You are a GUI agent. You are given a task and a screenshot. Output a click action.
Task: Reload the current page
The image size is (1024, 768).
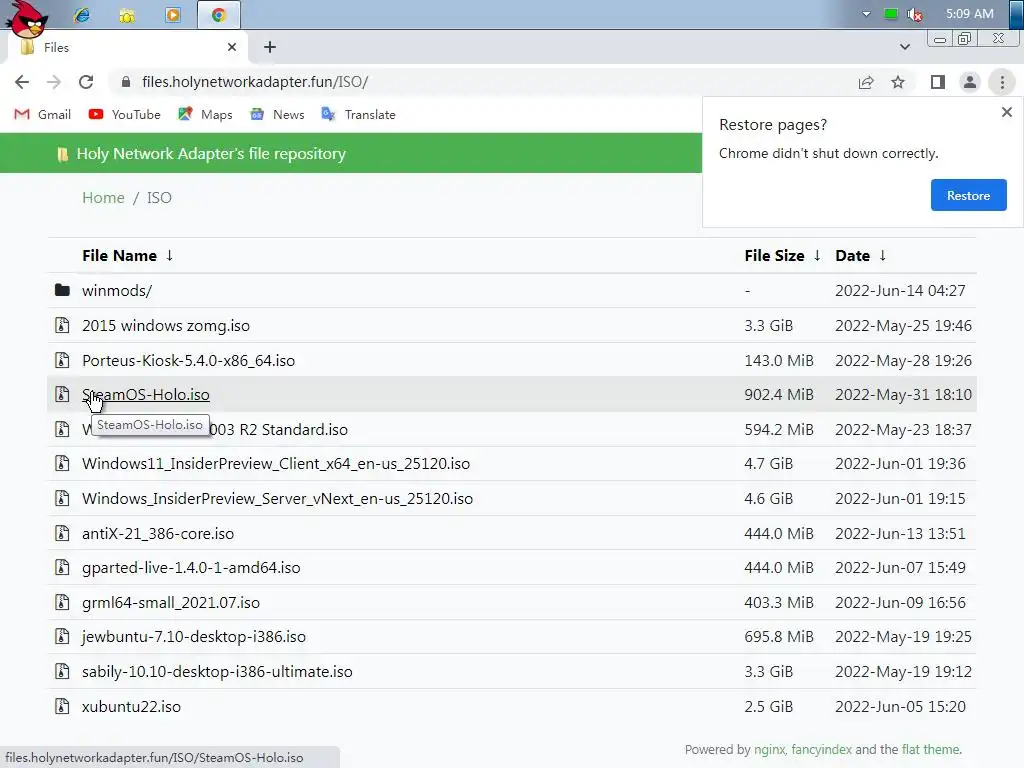point(86,82)
